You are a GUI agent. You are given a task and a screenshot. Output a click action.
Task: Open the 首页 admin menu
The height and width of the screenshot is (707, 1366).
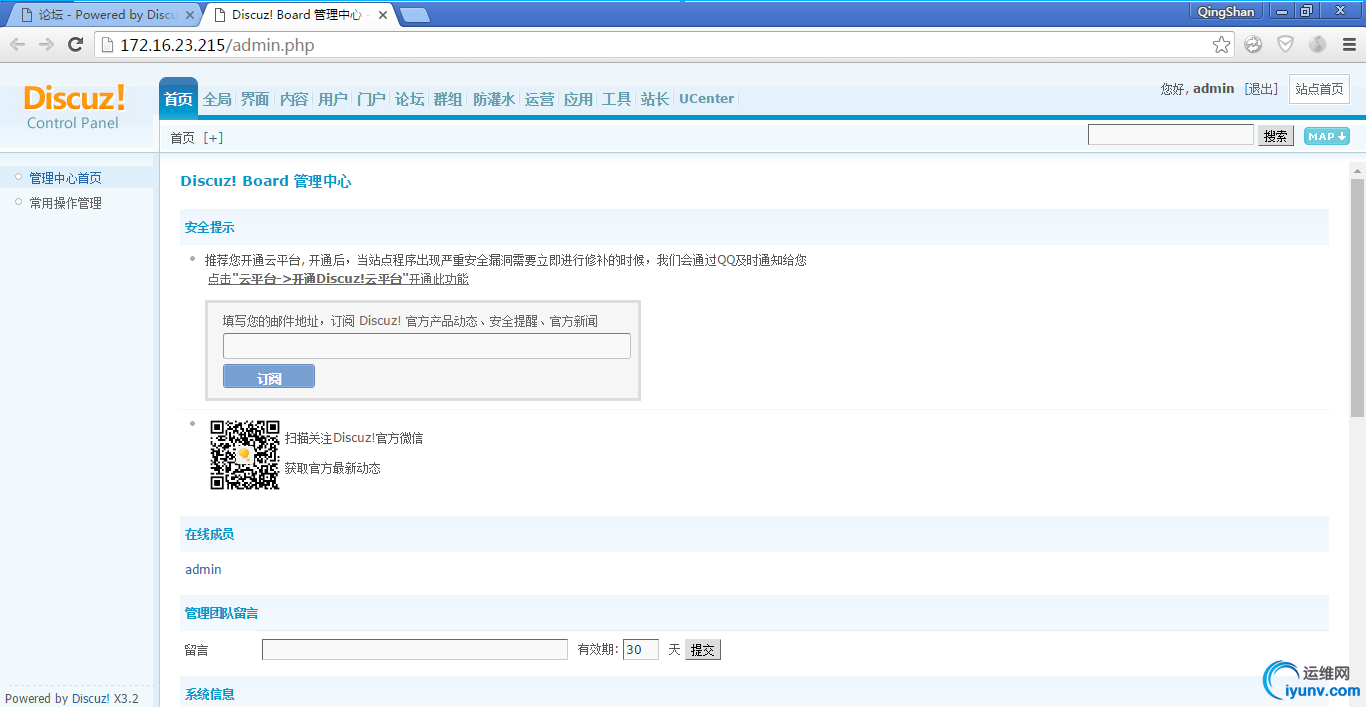point(178,99)
